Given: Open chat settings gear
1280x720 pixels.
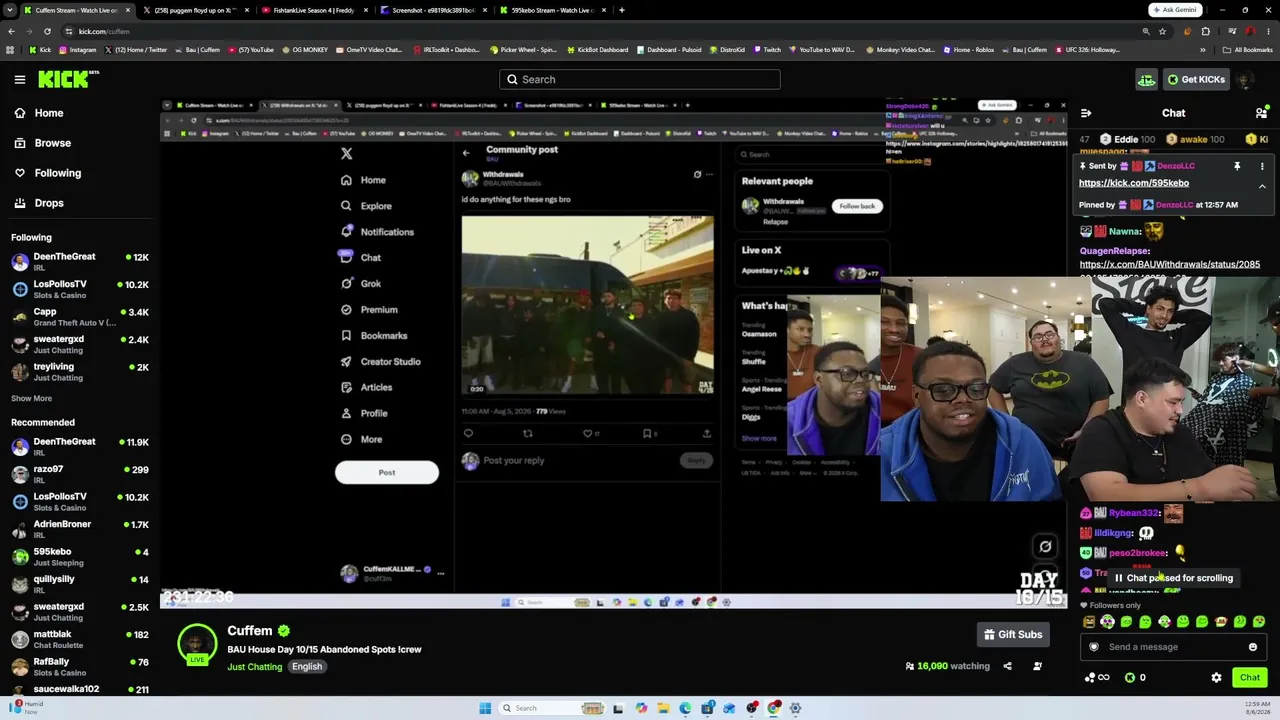Looking at the screenshot, I should 1216,678.
